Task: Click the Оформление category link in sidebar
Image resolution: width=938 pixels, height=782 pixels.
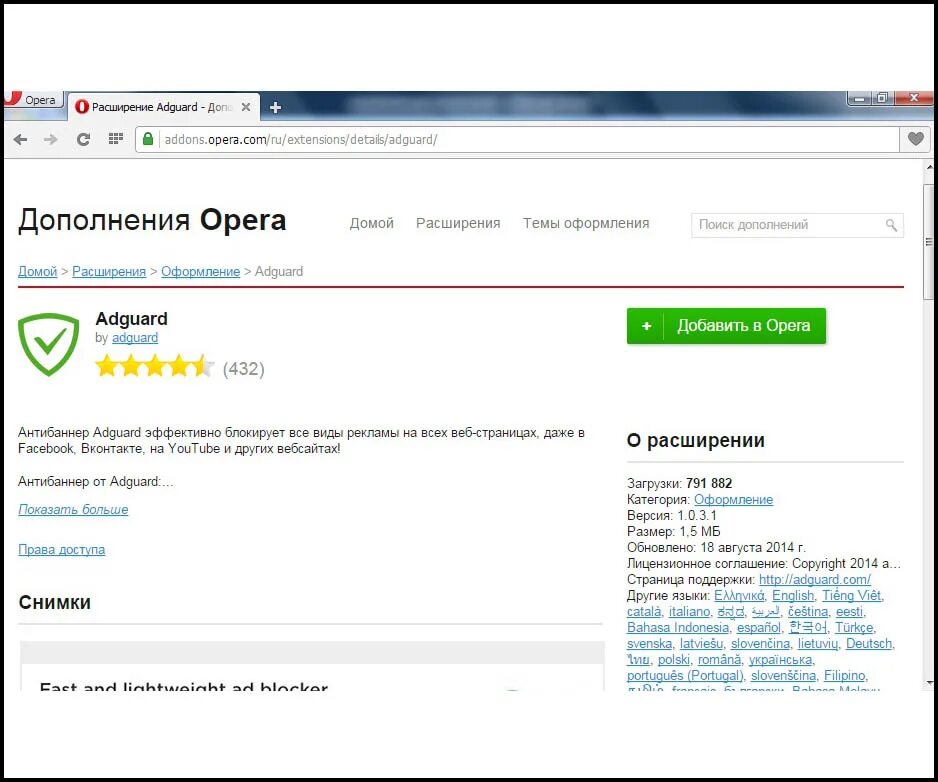Action: point(733,500)
